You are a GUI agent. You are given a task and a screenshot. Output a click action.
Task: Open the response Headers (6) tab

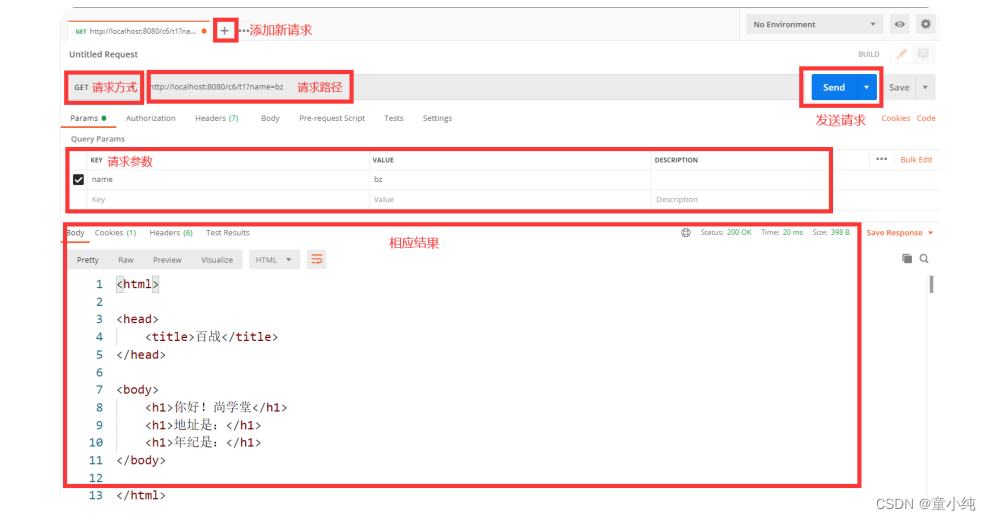click(x=171, y=233)
